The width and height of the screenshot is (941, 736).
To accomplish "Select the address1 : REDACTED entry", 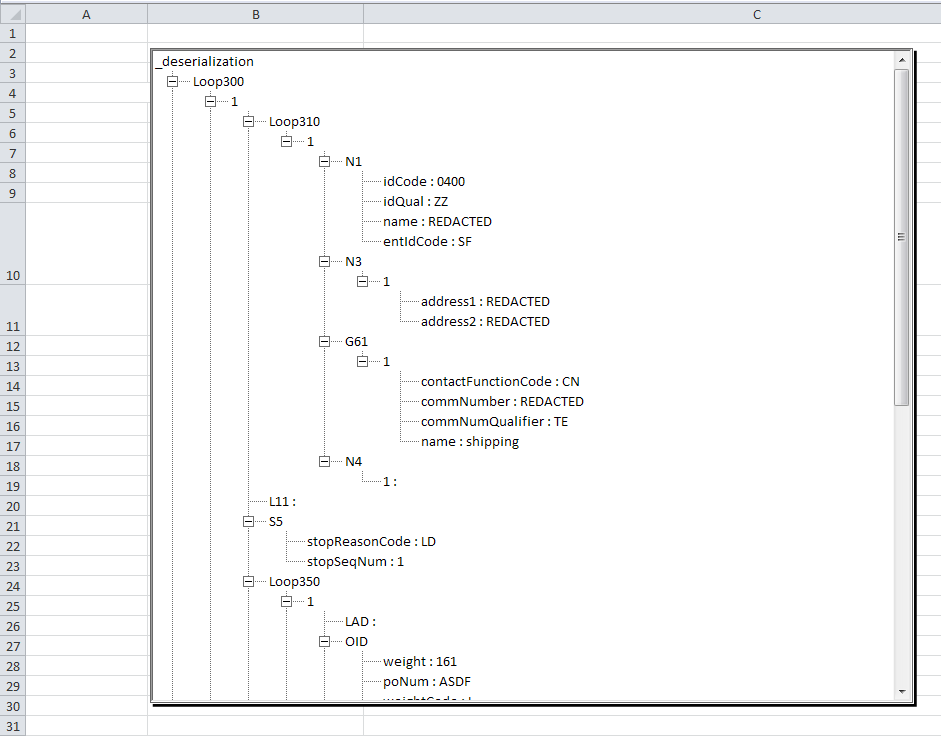I will pyautogui.click(x=485, y=301).
